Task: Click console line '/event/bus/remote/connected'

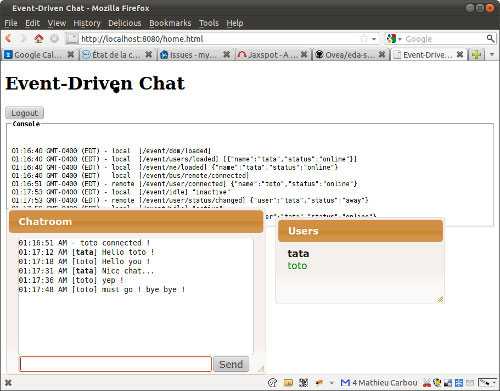Action: (130, 175)
